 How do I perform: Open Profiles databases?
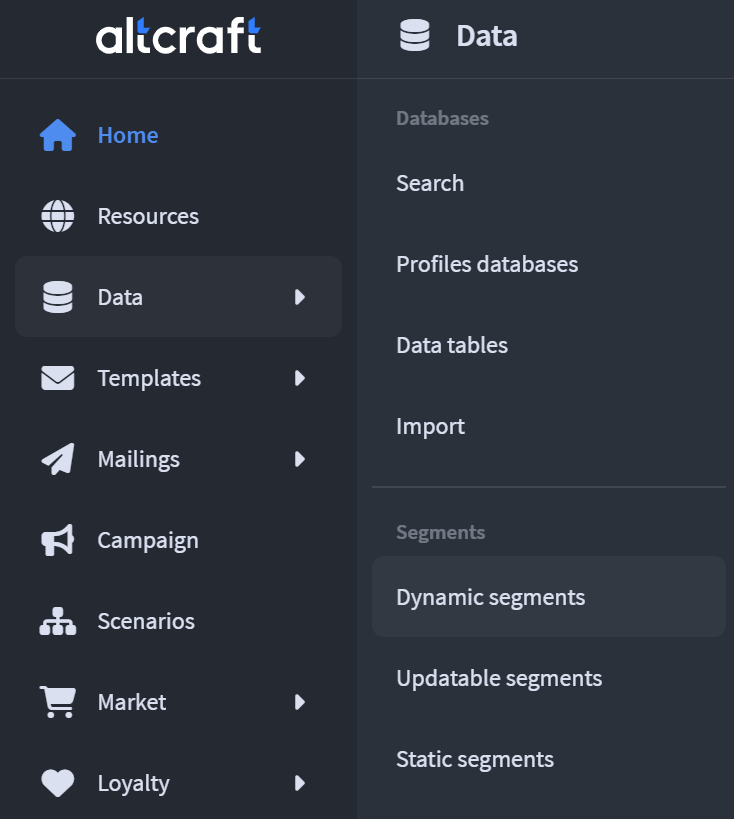pos(487,264)
